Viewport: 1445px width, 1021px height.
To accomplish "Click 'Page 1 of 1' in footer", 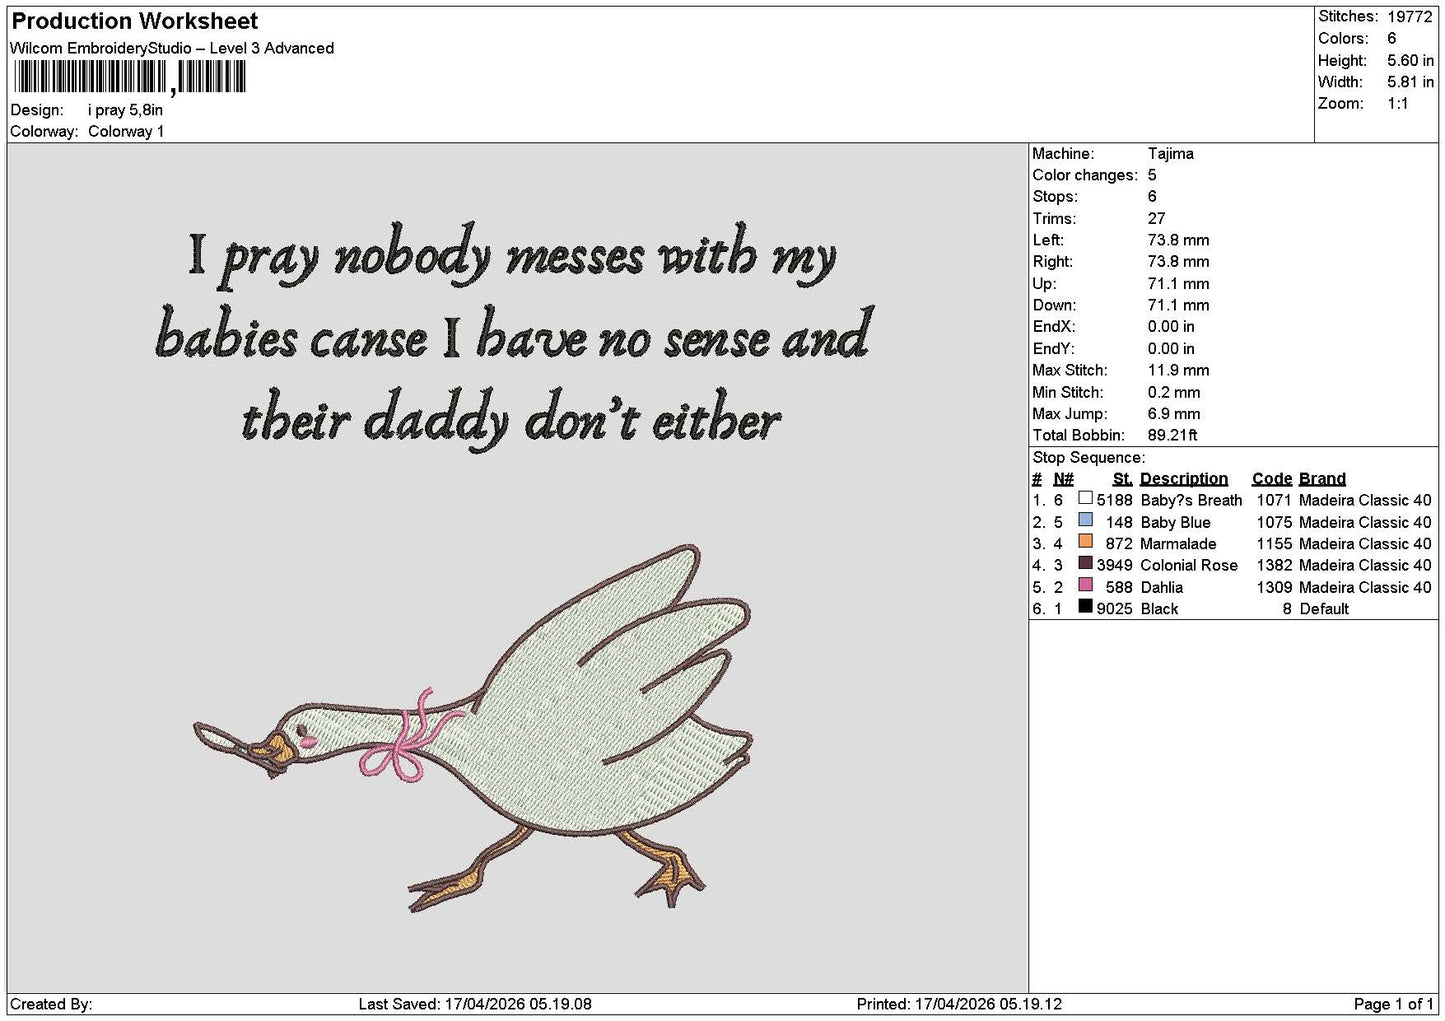I will point(1394,1004).
